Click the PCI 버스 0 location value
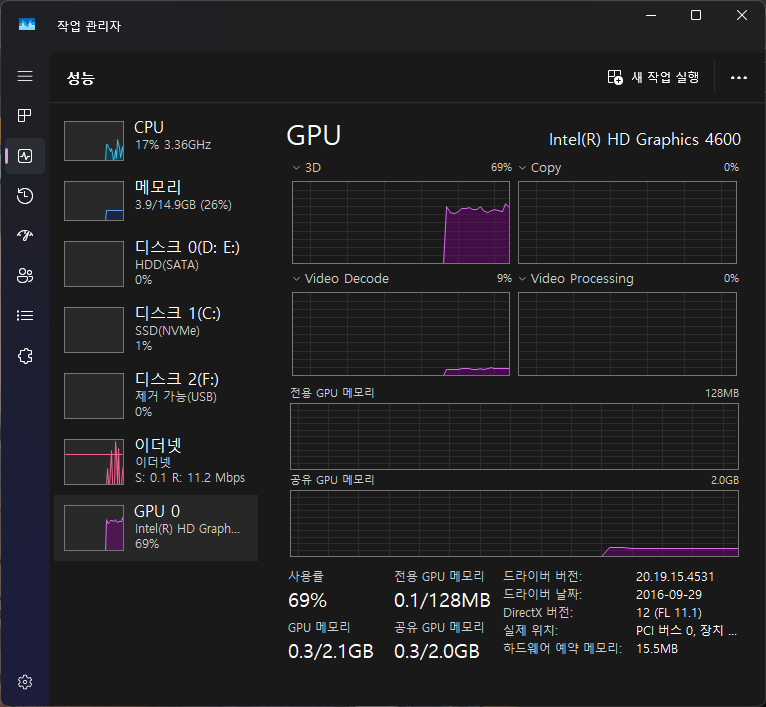This screenshot has height=707, width=766. pyautogui.click(x=686, y=631)
